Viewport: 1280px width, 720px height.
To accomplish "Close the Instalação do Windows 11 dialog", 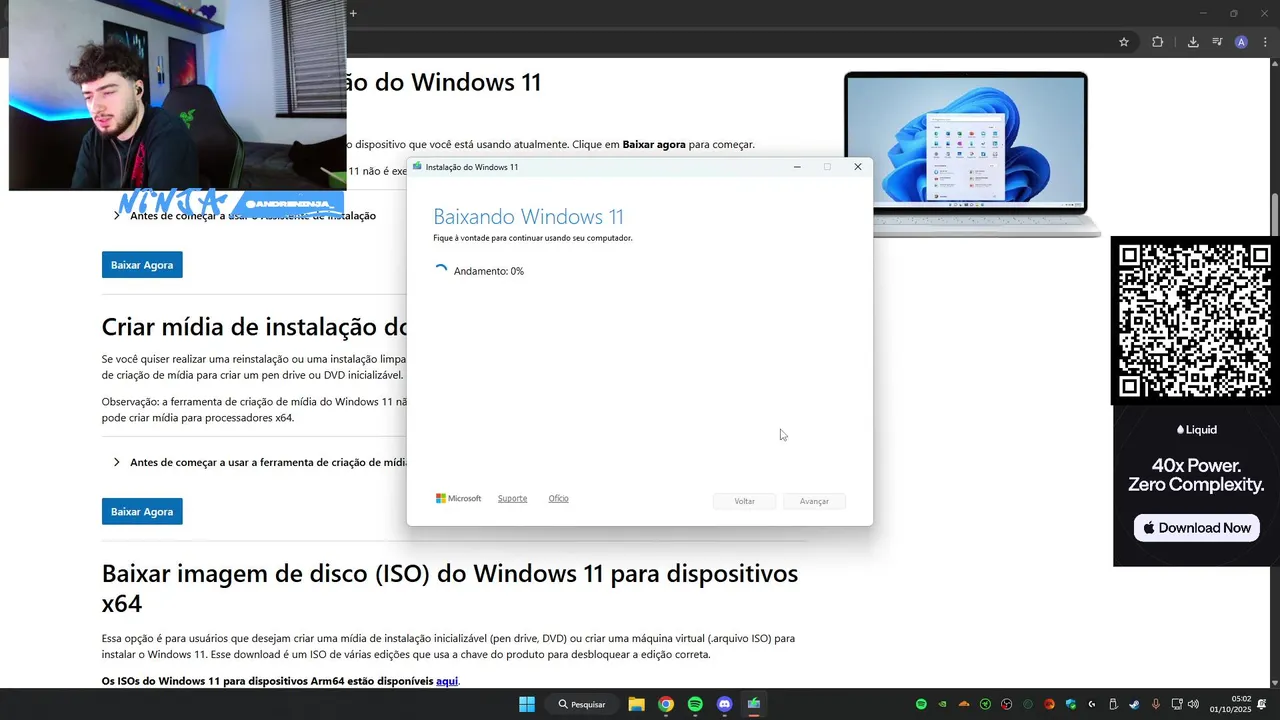I will [x=857, y=167].
